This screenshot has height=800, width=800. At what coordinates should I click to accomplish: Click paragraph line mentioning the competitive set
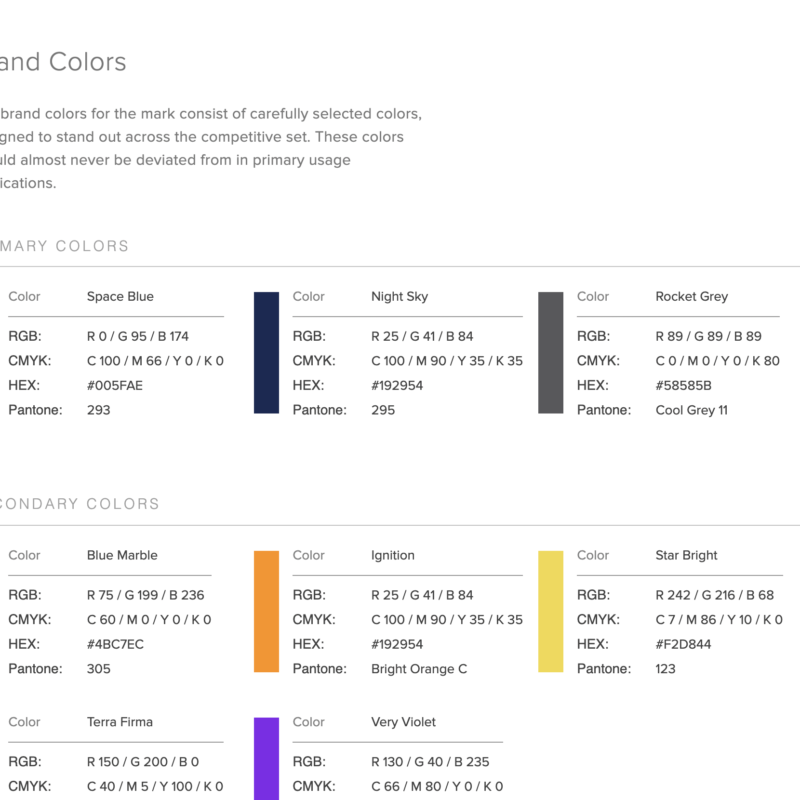(202, 137)
